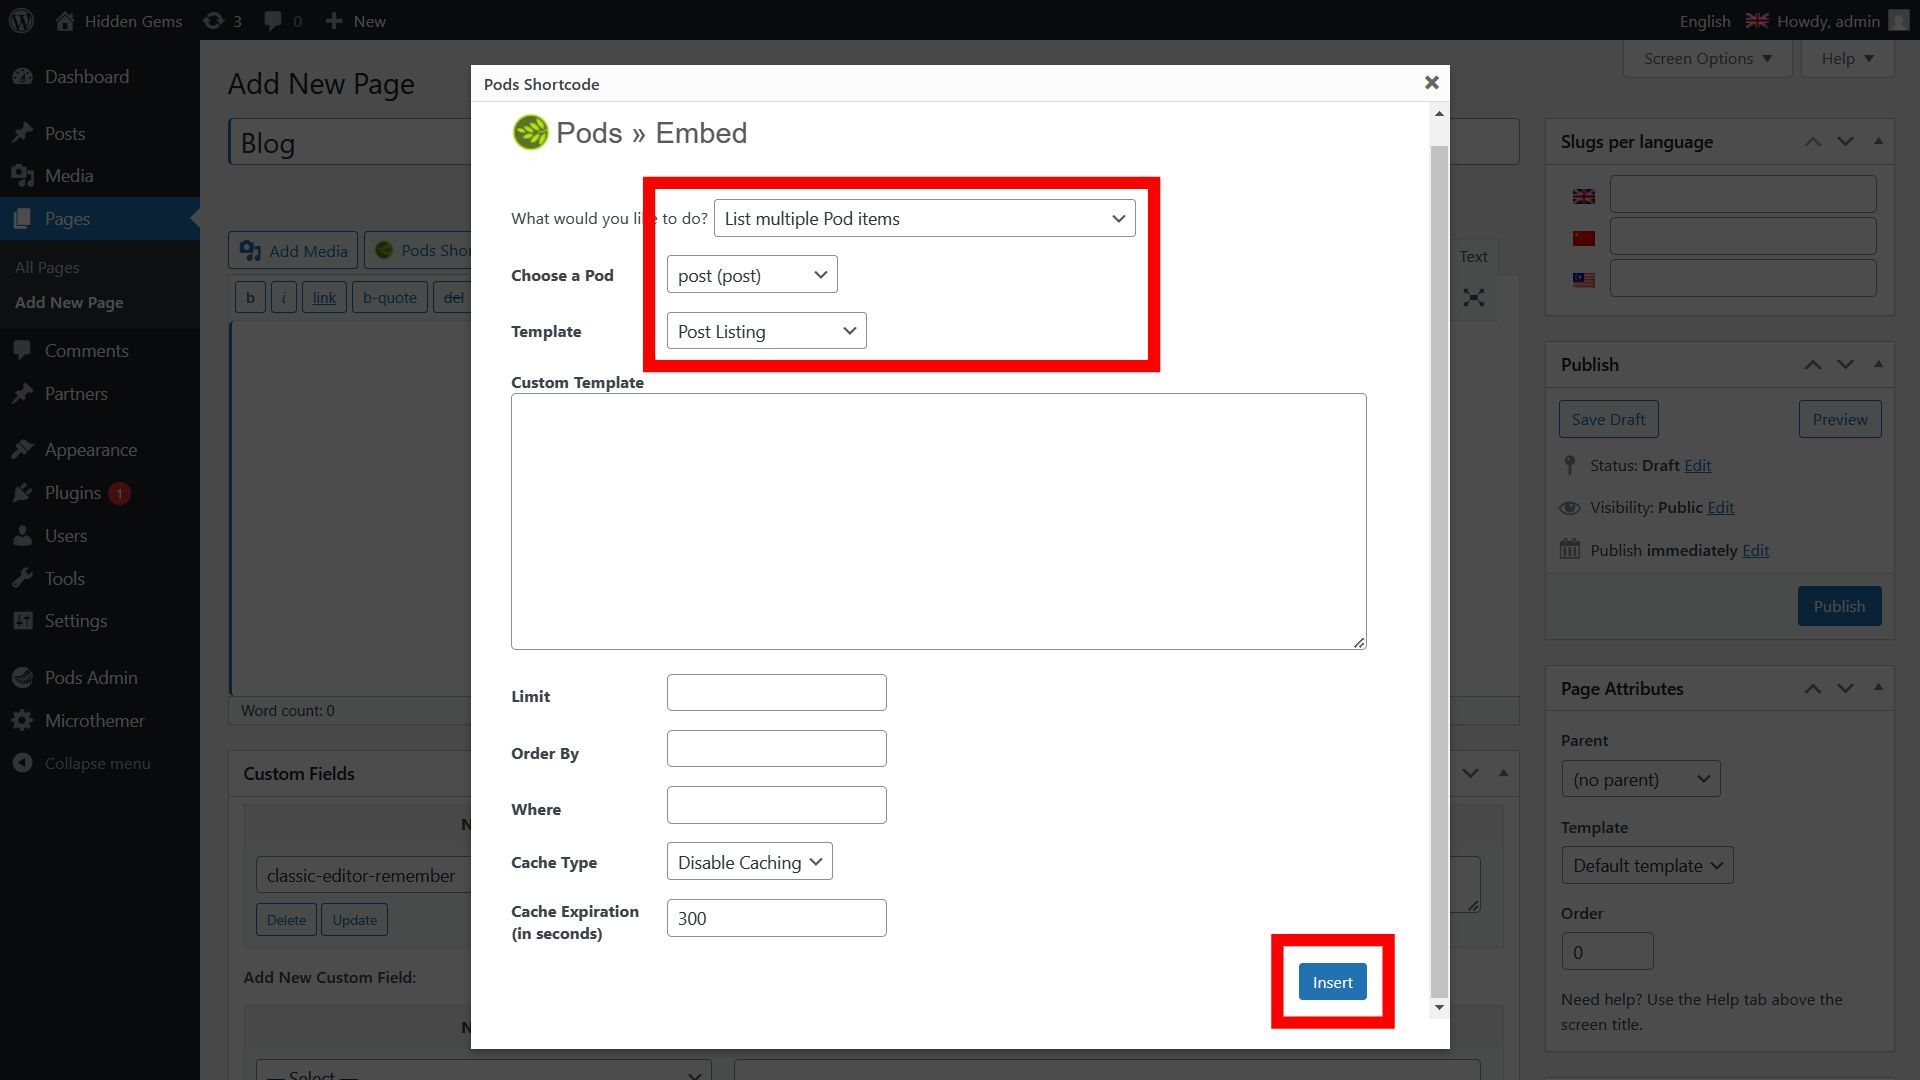The image size is (1920, 1080).
Task: Open the Media library menu
Action: tap(69, 175)
